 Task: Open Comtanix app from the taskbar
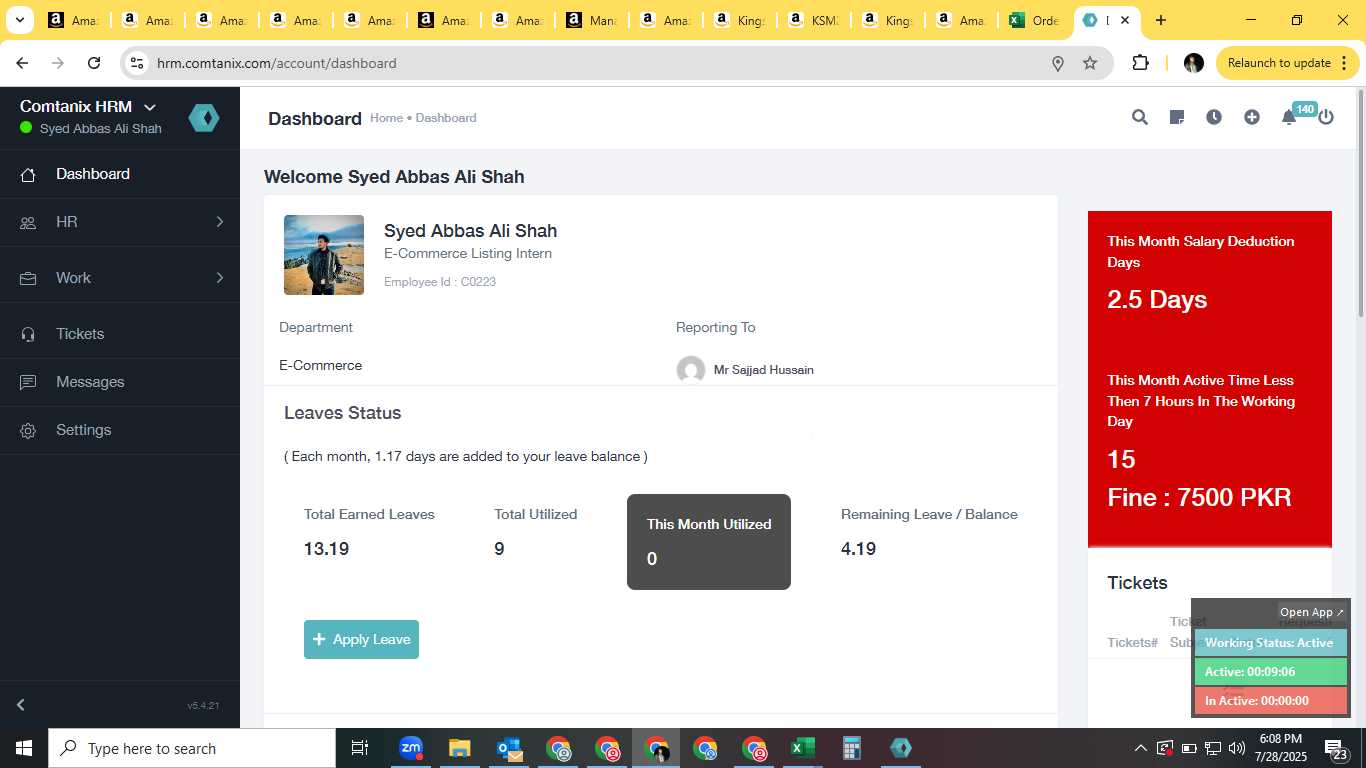(901, 748)
